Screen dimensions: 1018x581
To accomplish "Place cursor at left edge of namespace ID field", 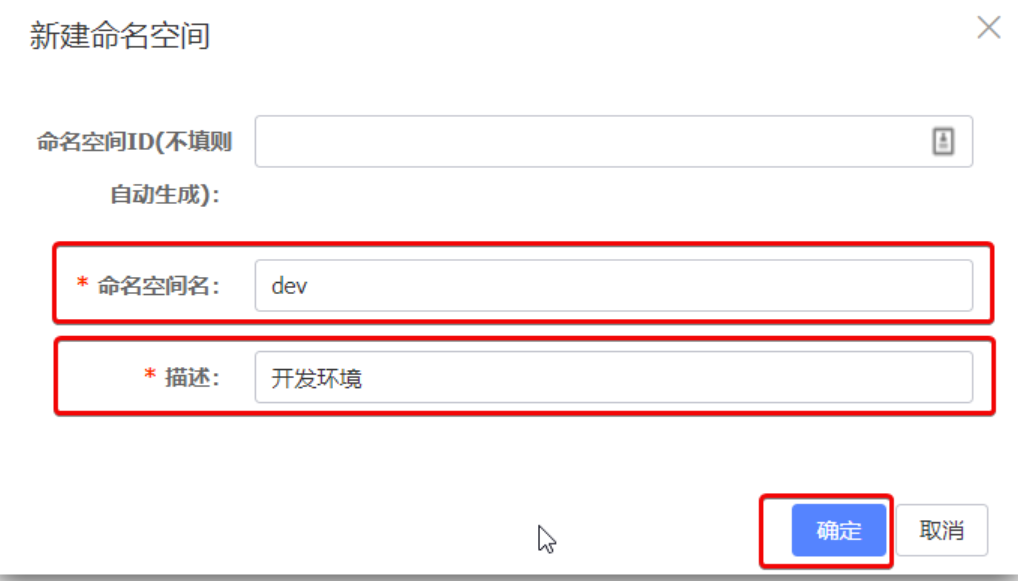I will (265, 142).
